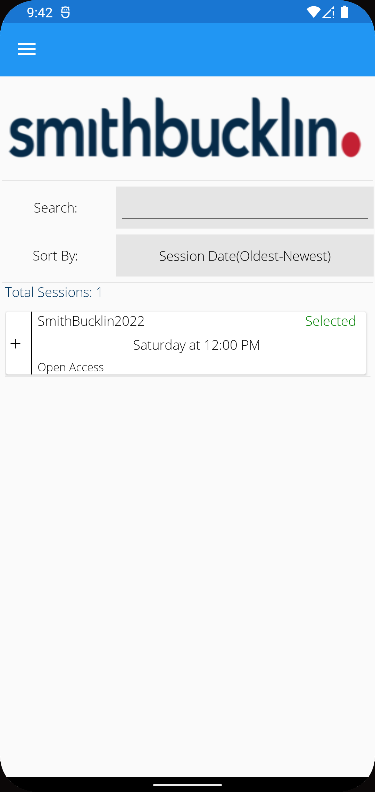The width and height of the screenshot is (375, 792).
Task: Tap the Sort By: label
Action: [55, 256]
